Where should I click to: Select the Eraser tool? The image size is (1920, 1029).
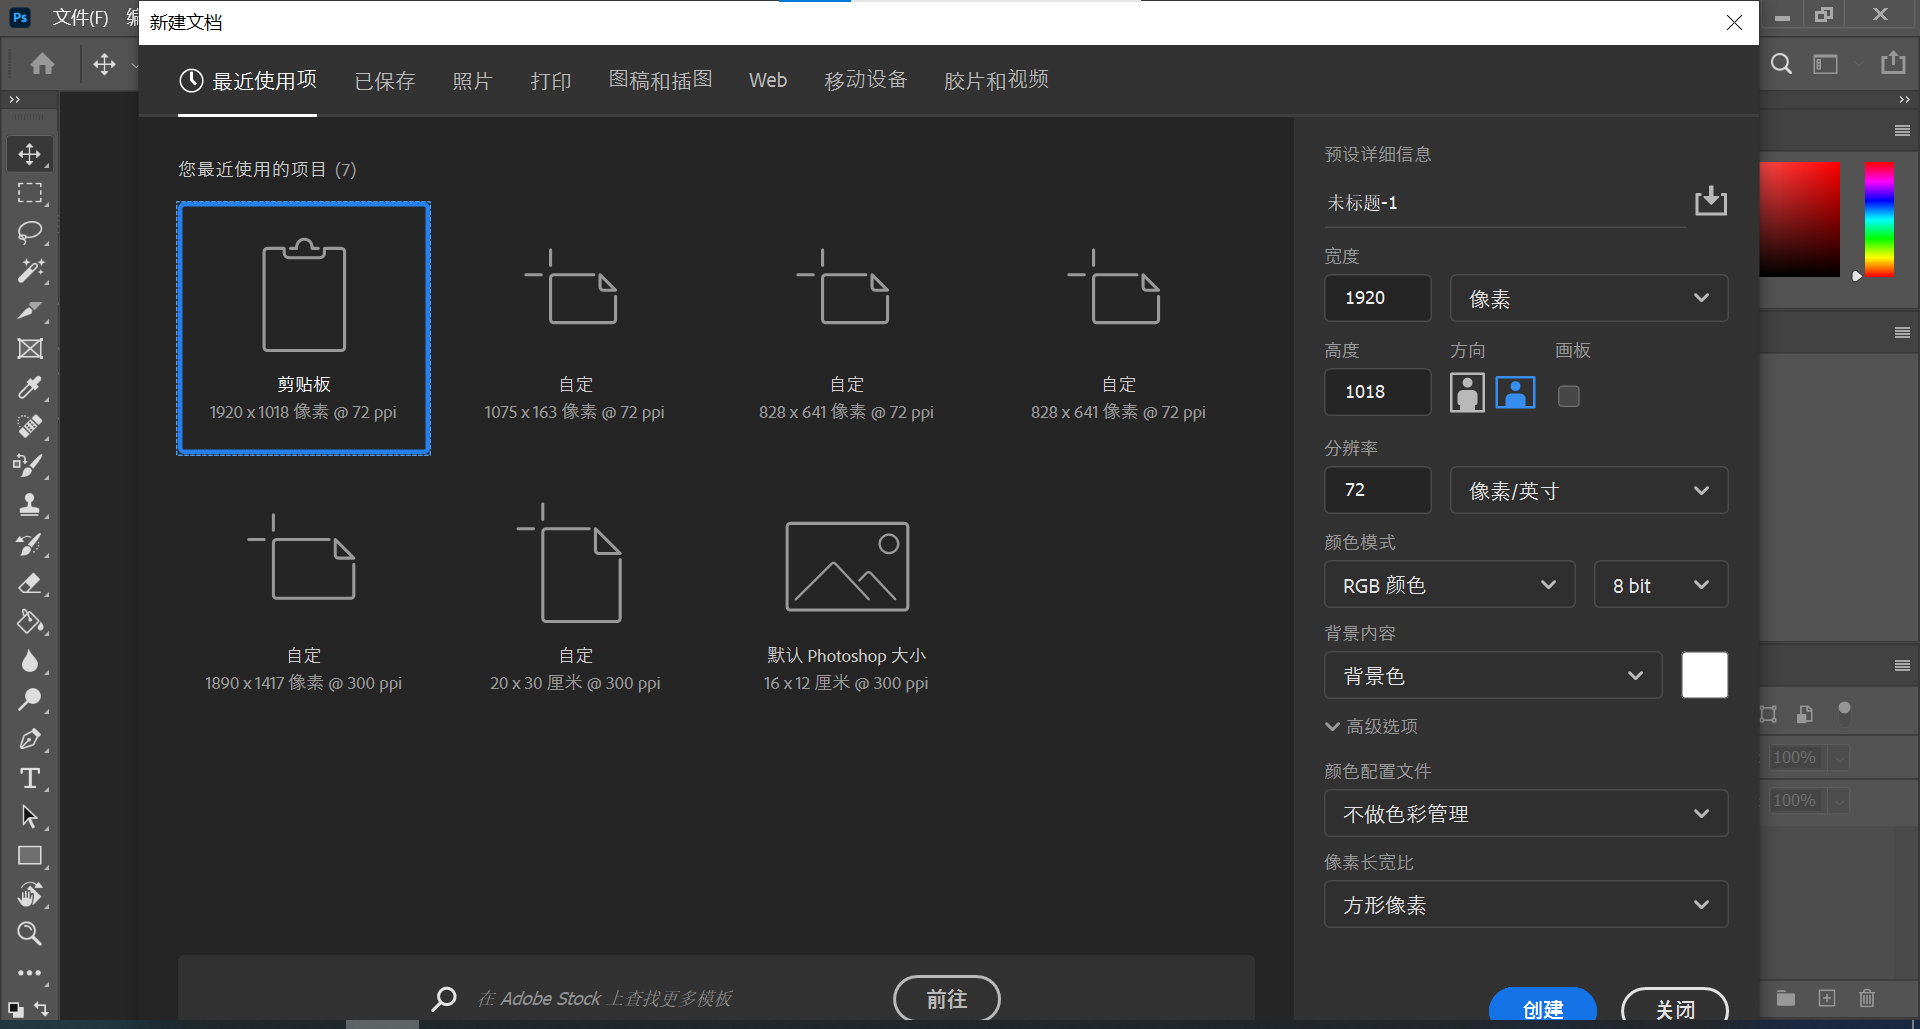[x=30, y=583]
